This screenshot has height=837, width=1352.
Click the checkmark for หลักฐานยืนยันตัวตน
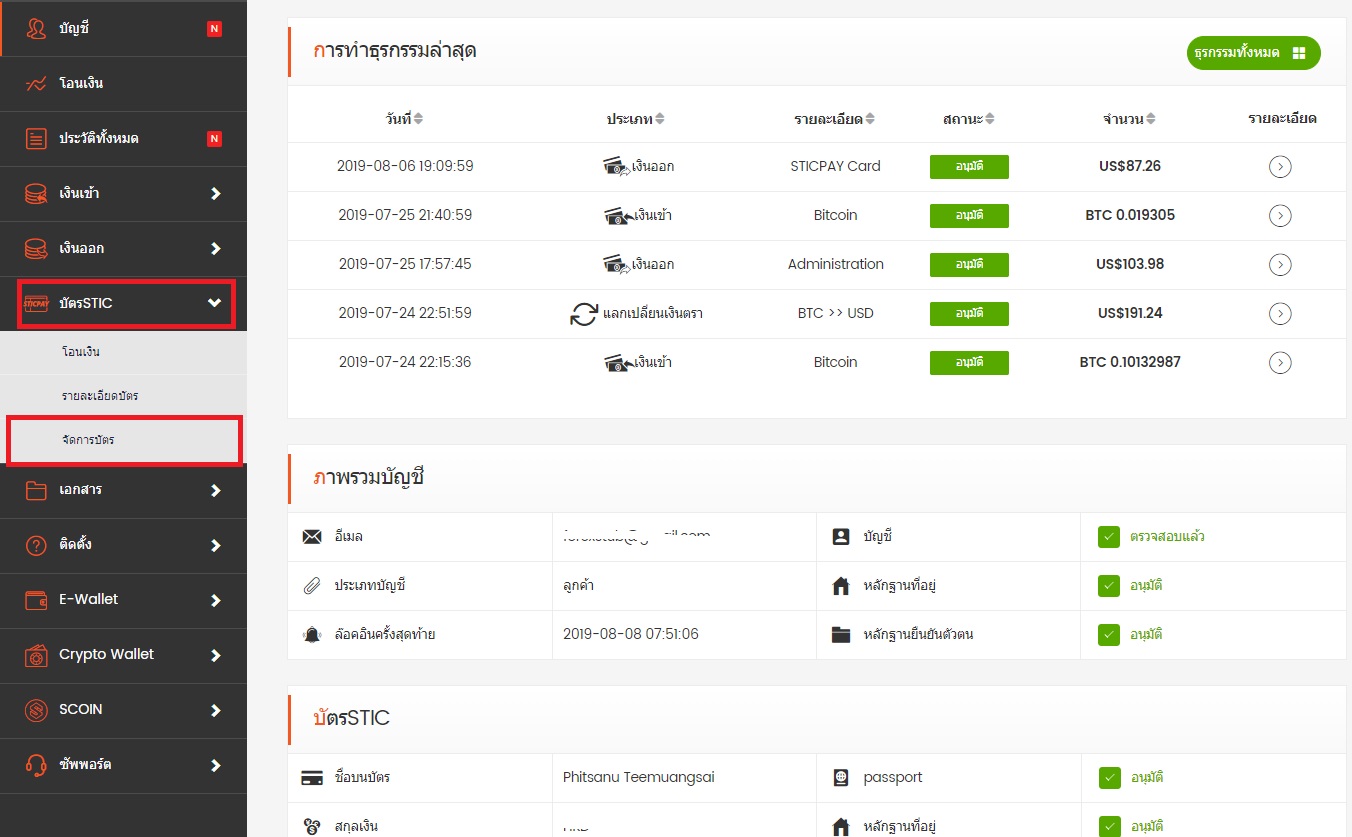click(1108, 635)
